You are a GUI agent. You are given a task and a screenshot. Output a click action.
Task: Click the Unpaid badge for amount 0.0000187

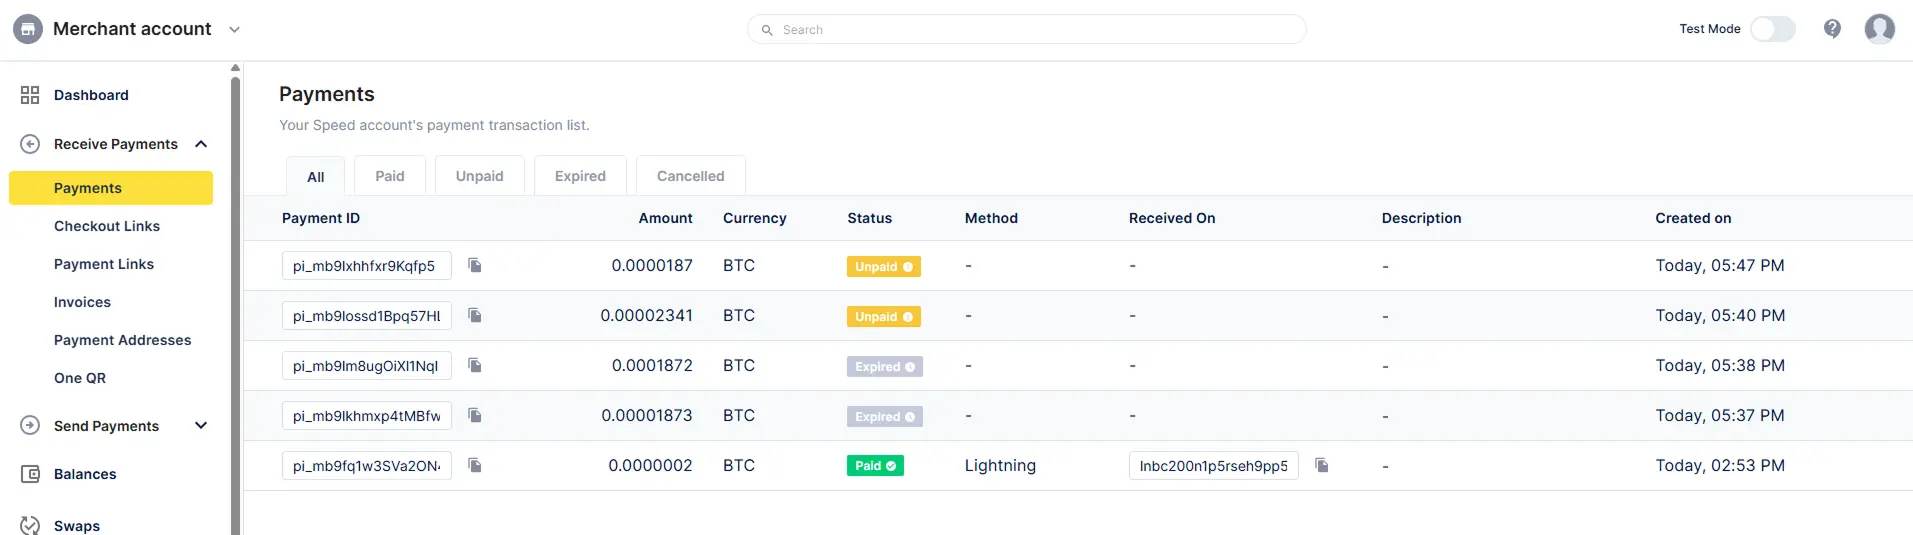(x=884, y=267)
